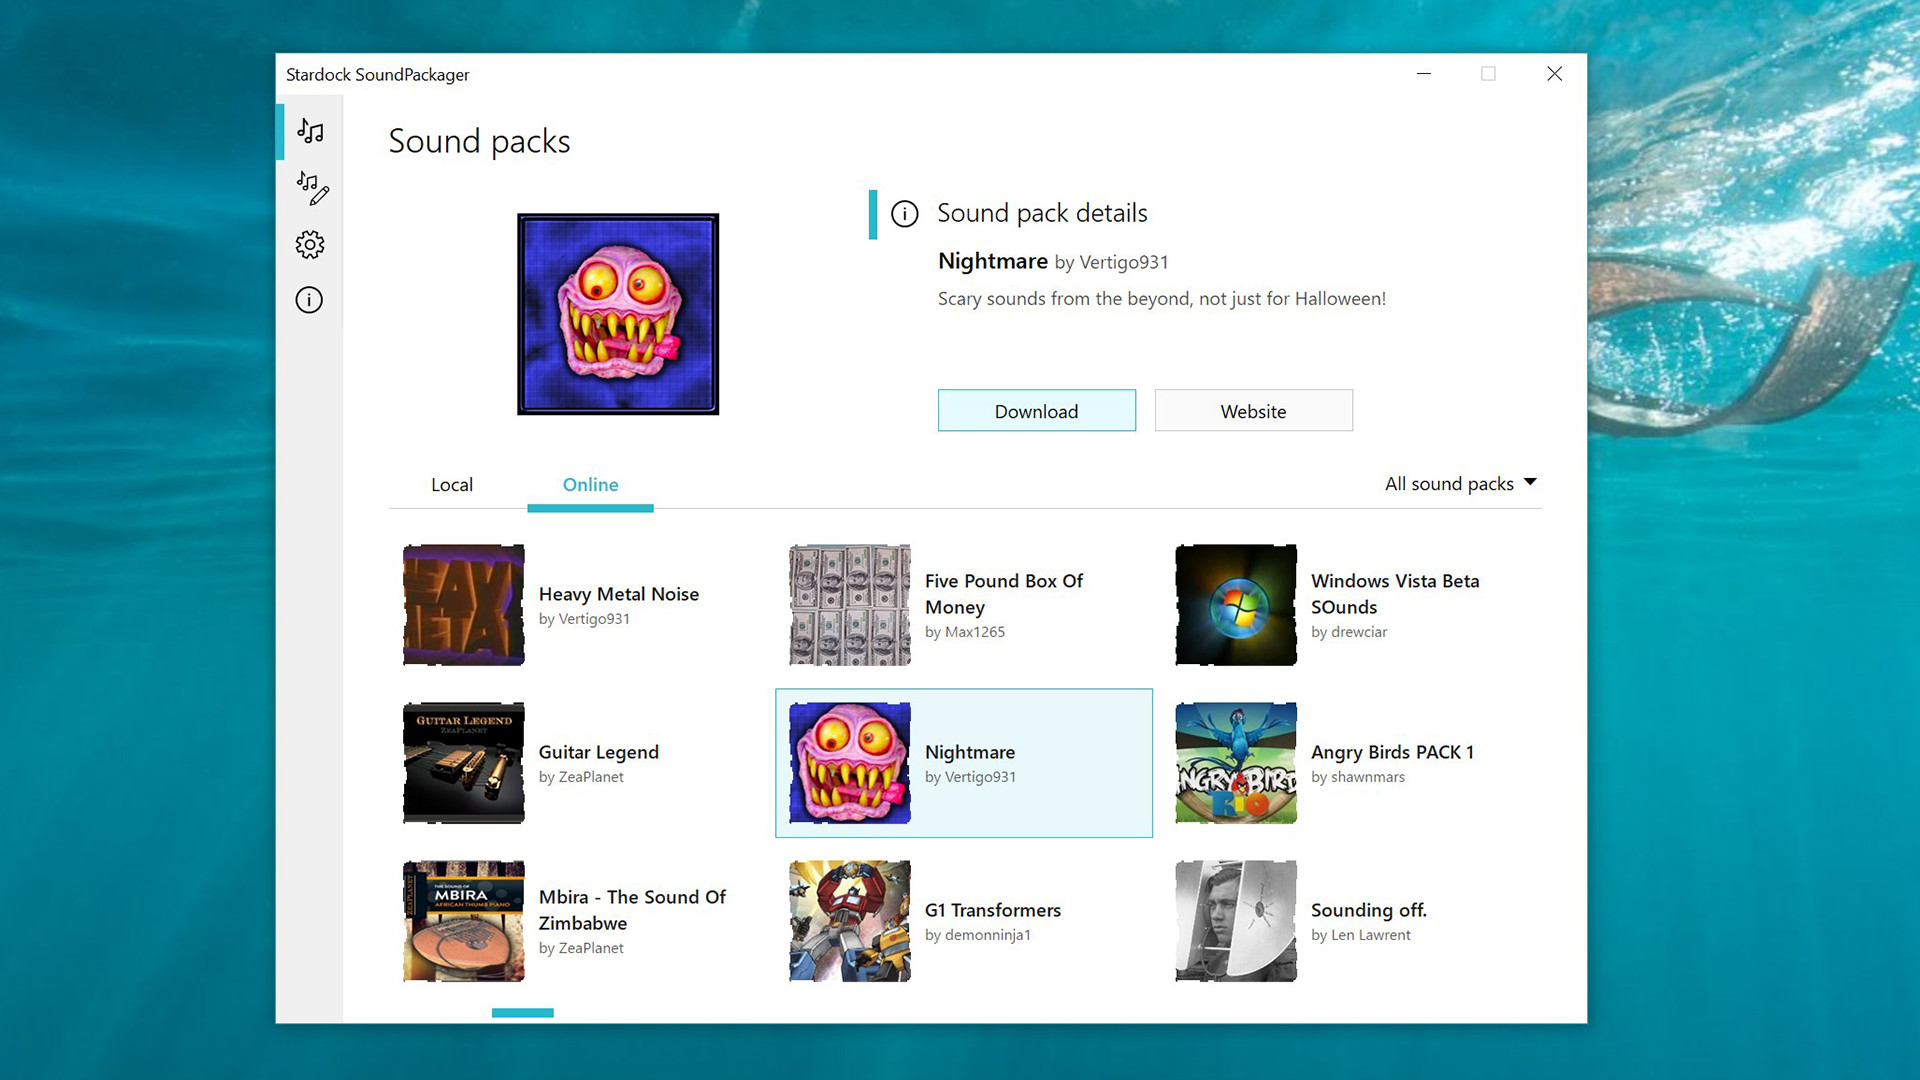The width and height of the screenshot is (1920, 1080).
Task: Select the Five Pound Box Of Money pack
Action: [849, 605]
